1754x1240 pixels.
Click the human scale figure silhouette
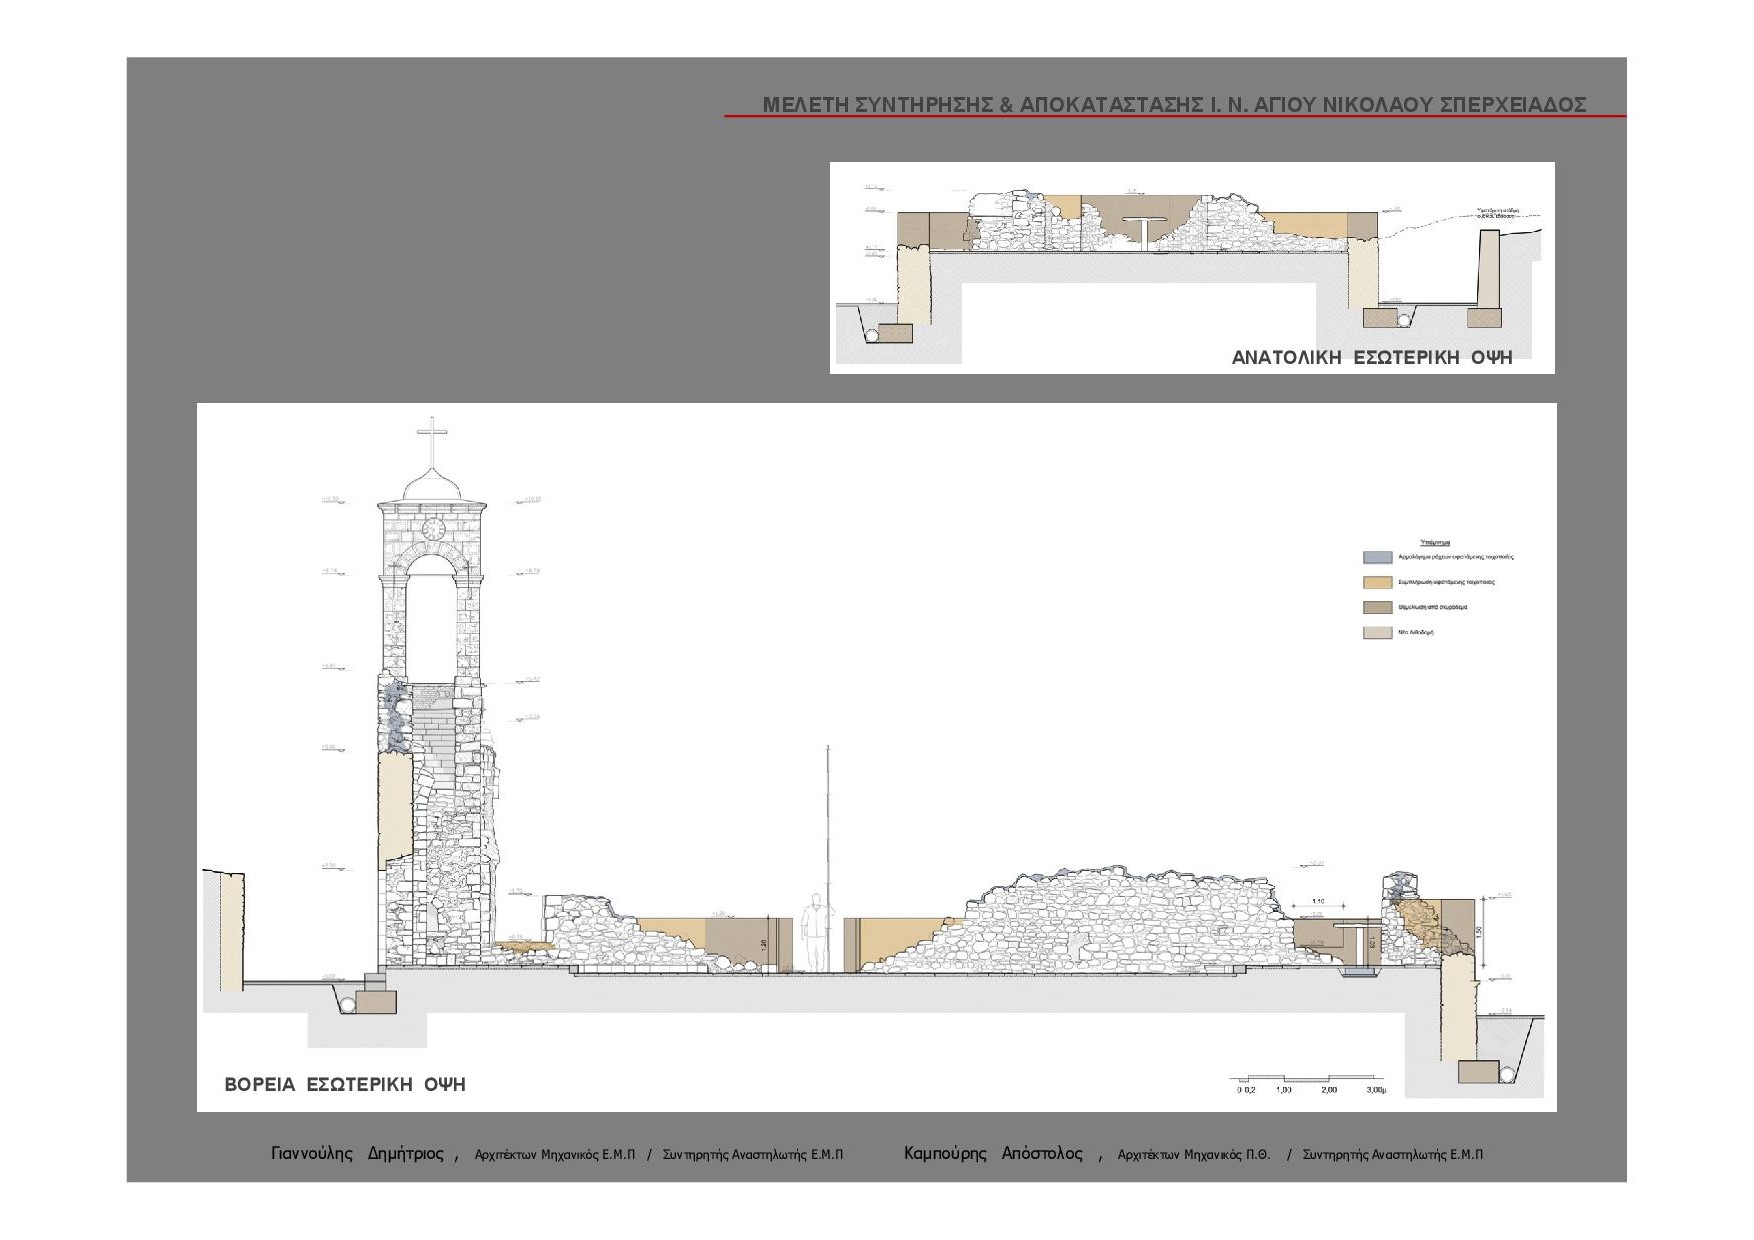817,932
